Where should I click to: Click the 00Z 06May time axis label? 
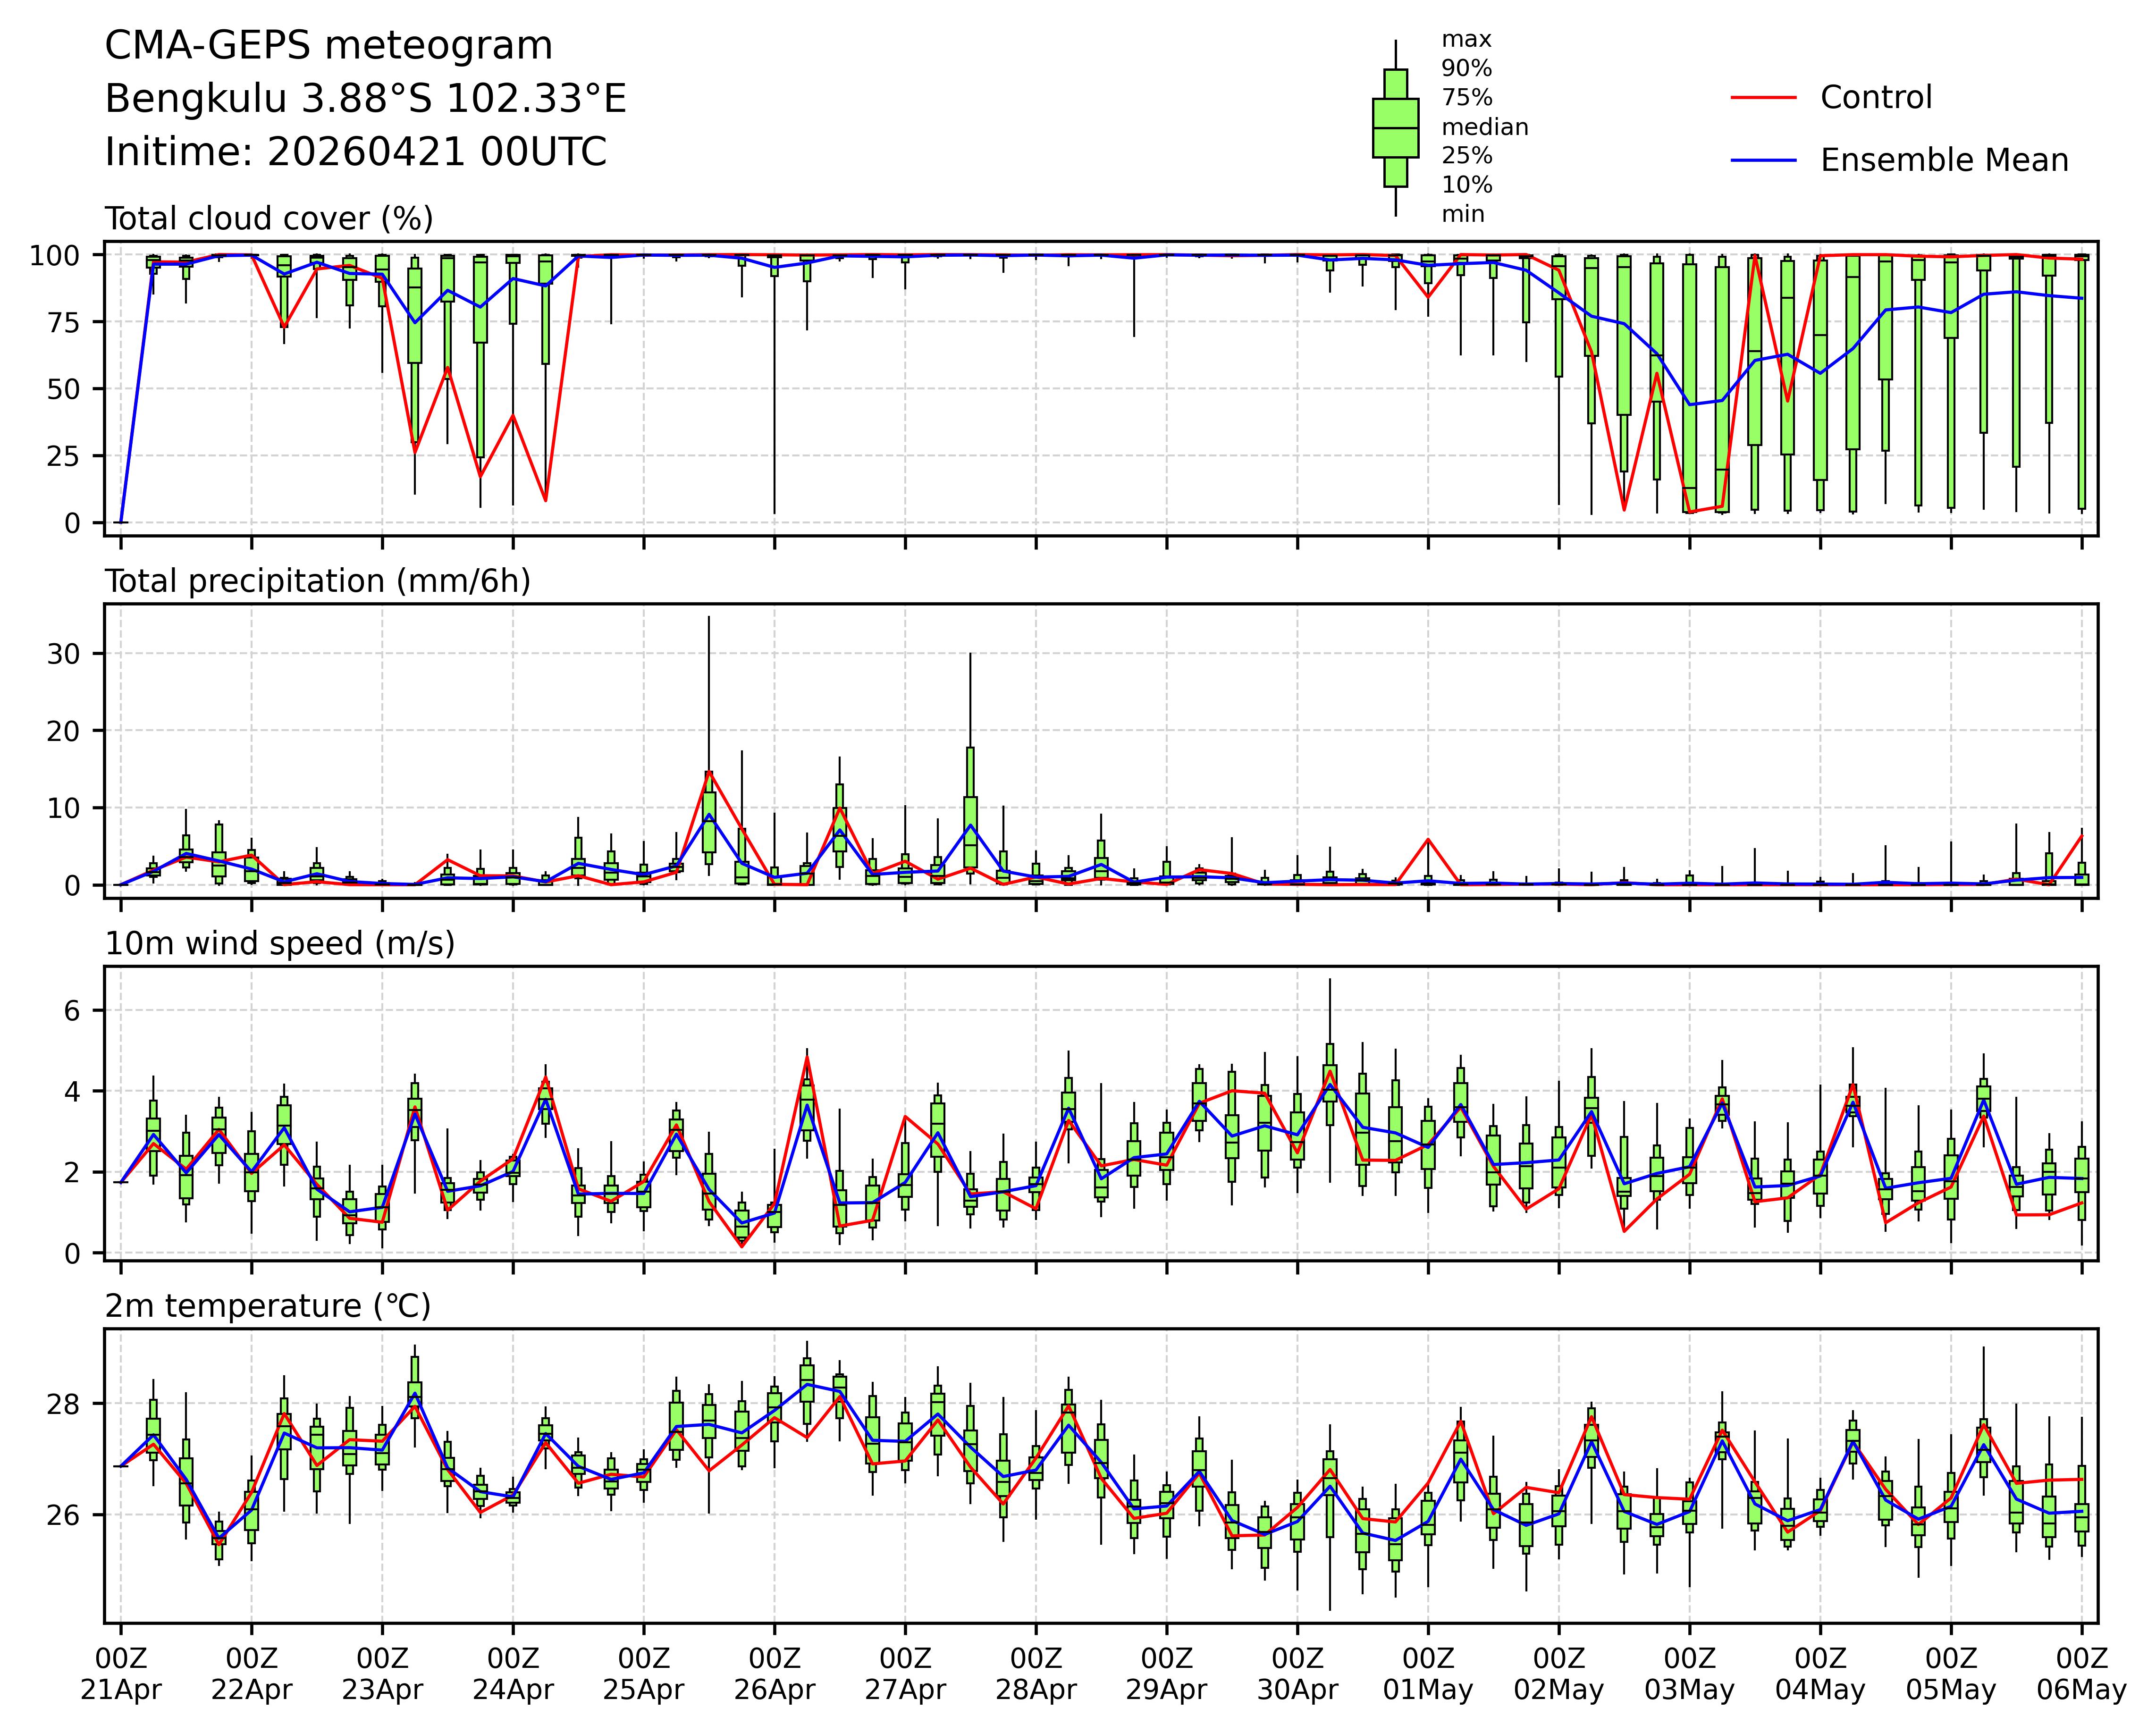pyautogui.click(x=2081, y=1675)
